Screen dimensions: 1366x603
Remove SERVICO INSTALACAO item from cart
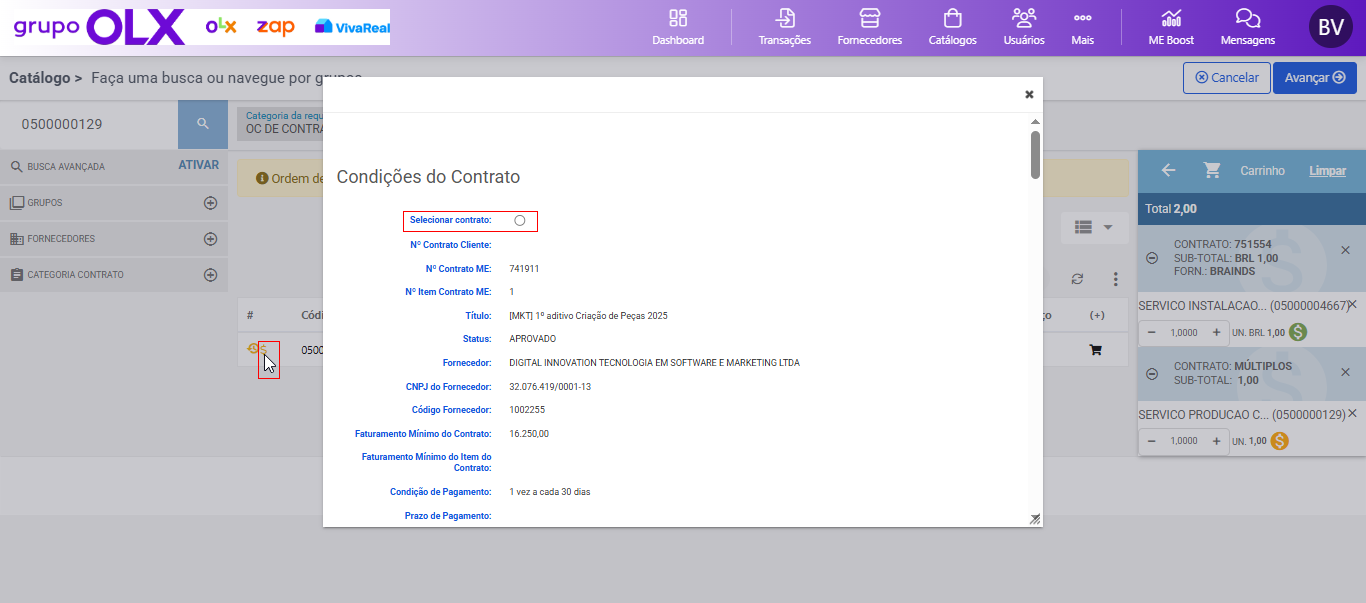(x=1352, y=304)
